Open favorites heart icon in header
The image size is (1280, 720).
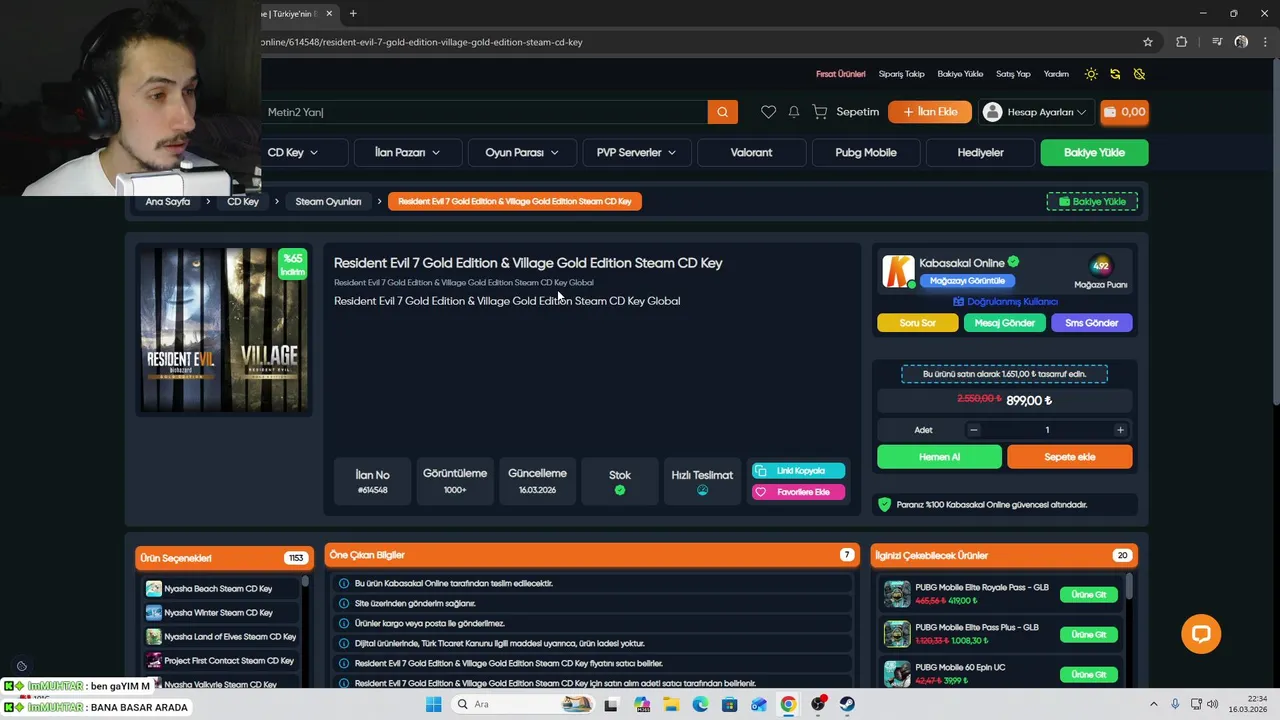pos(768,112)
